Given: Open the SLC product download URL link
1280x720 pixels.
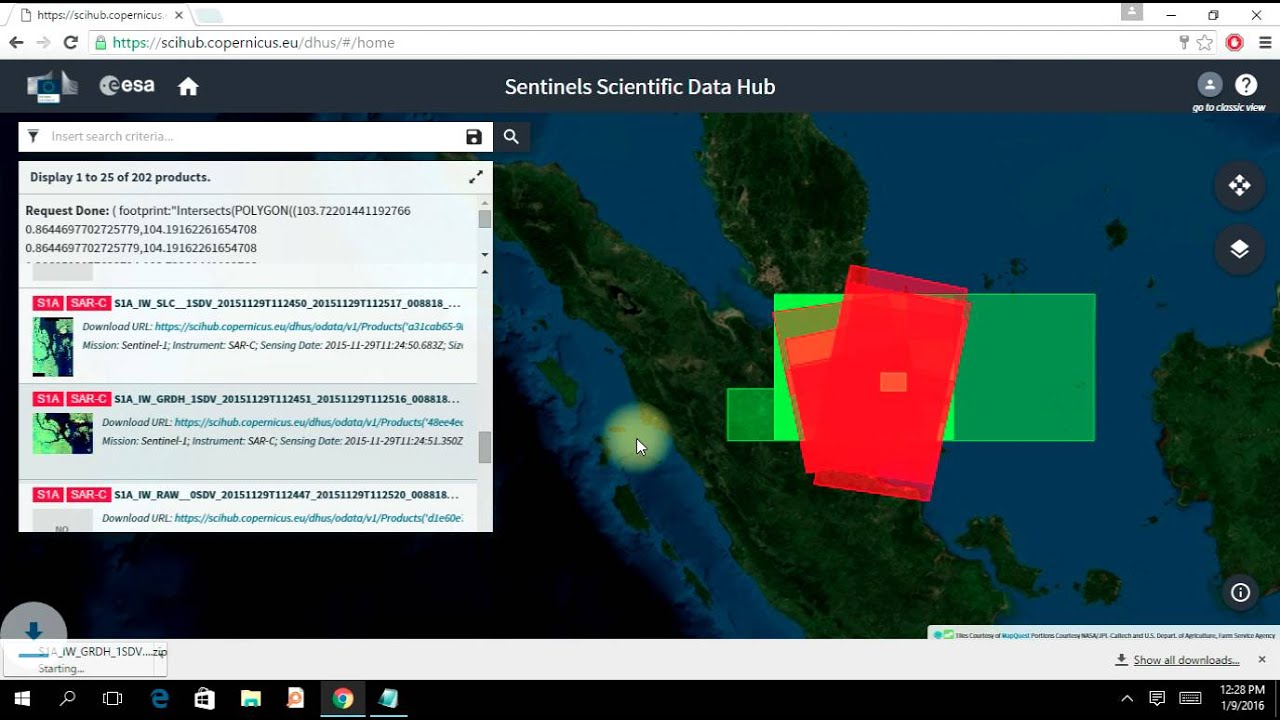Looking at the screenshot, I should pos(309,326).
